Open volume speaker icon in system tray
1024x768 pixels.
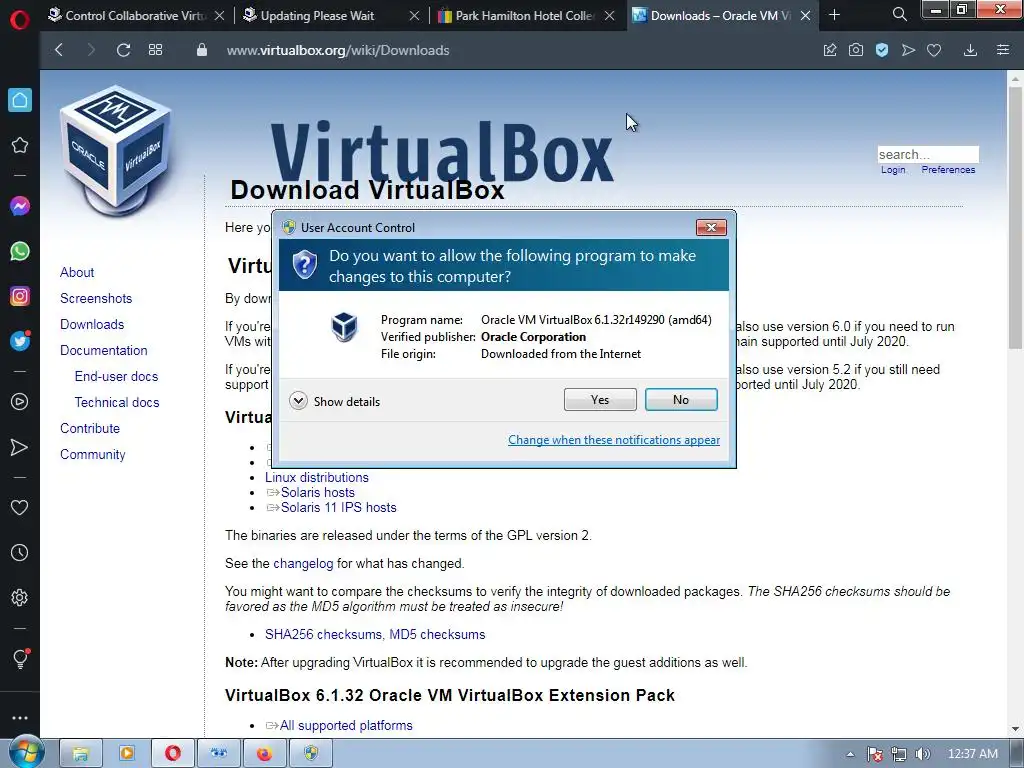[922, 754]
